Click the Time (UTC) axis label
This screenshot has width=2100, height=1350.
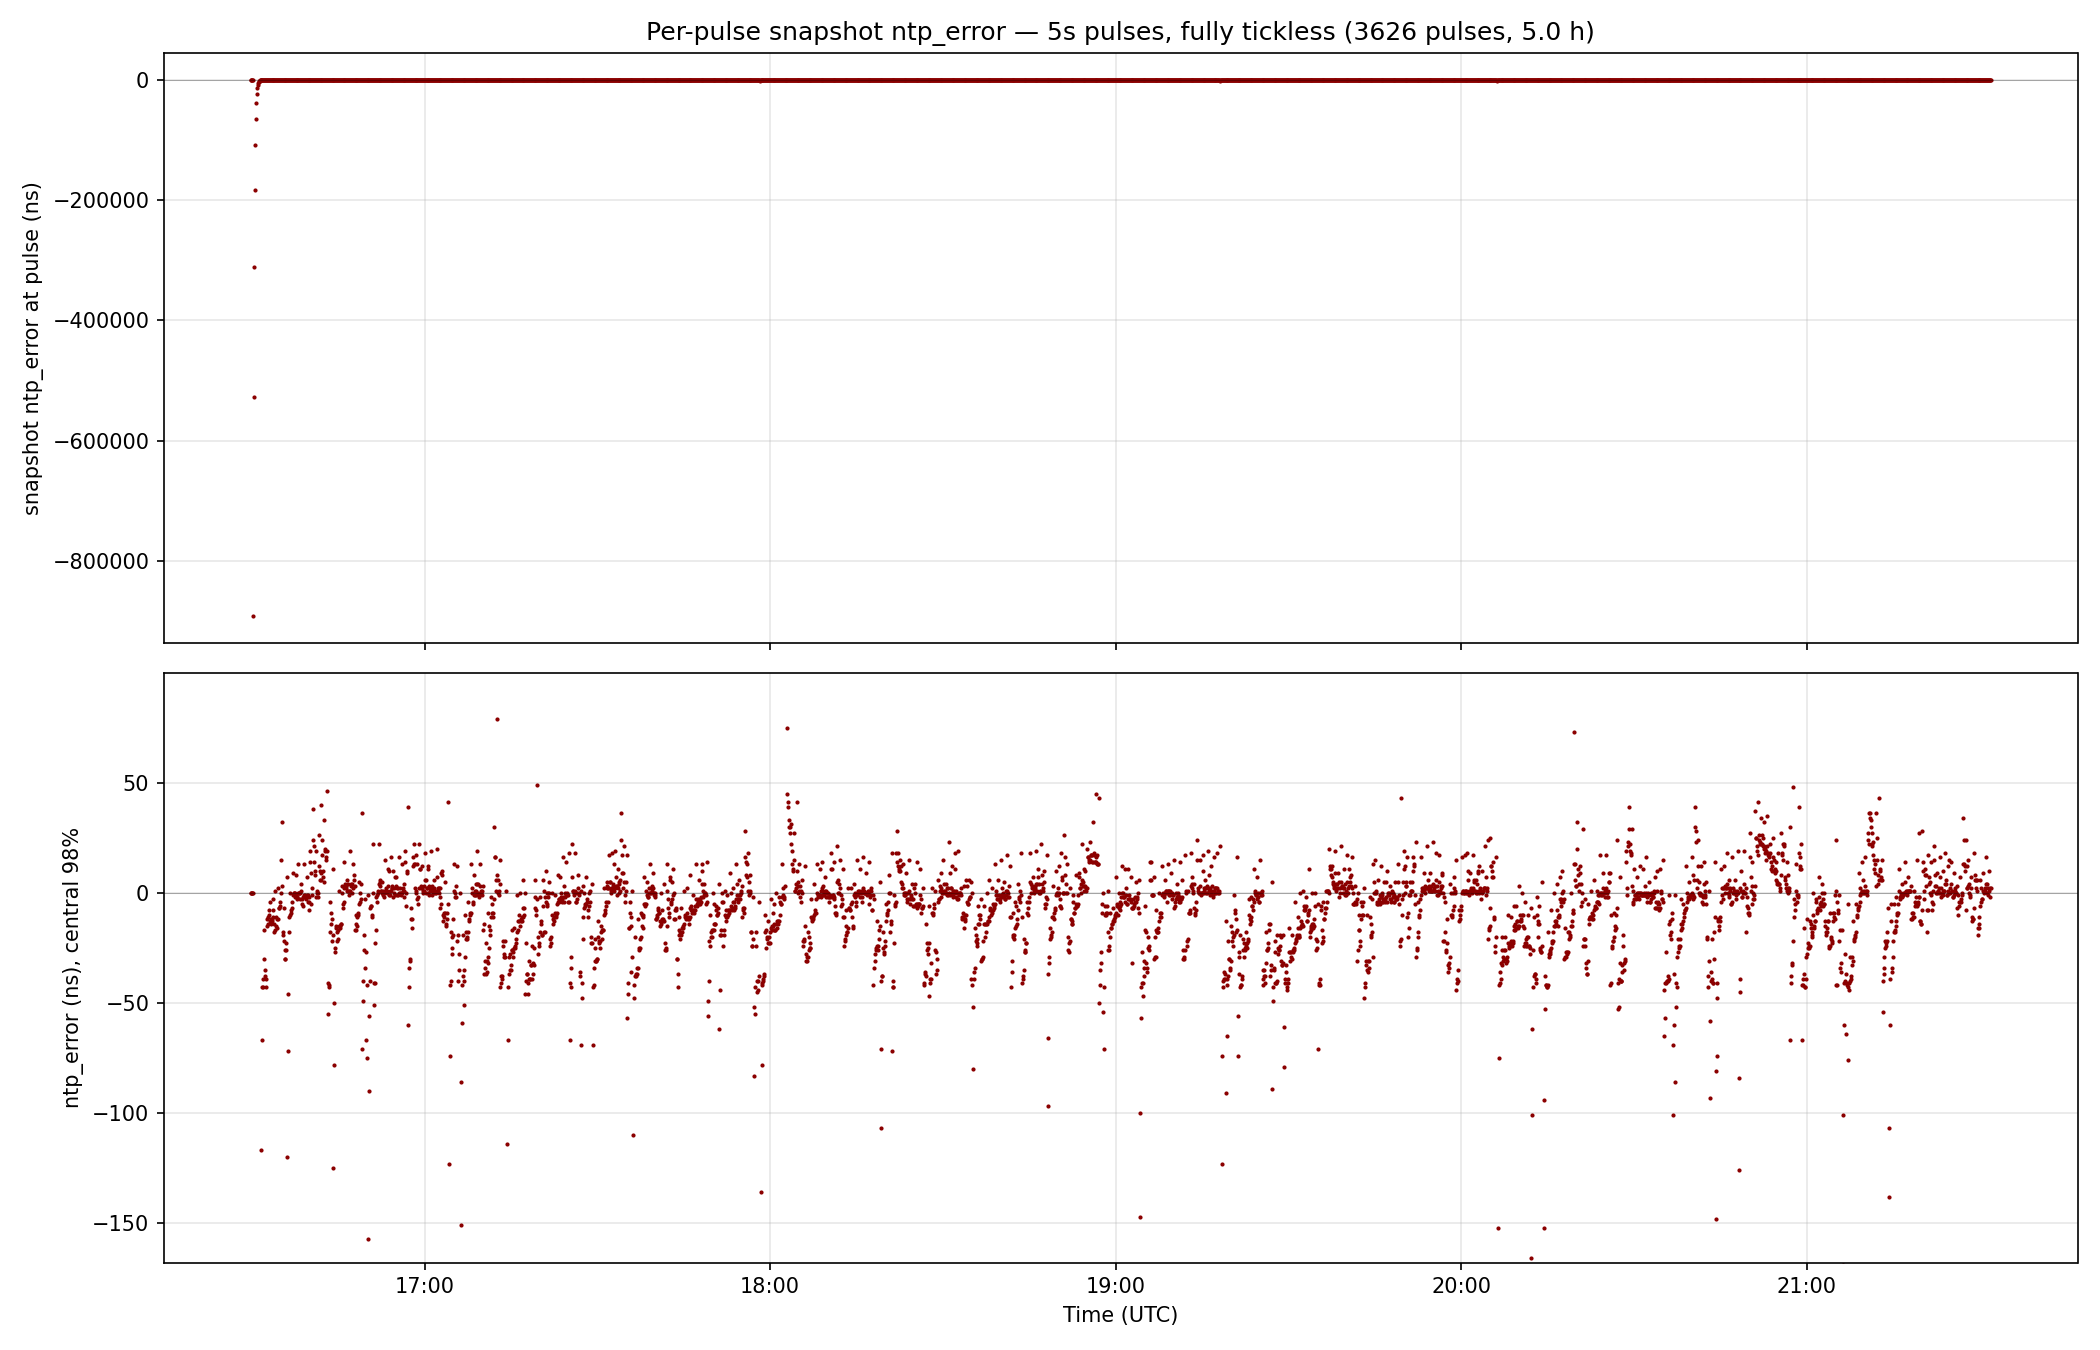(1120, 1315)
